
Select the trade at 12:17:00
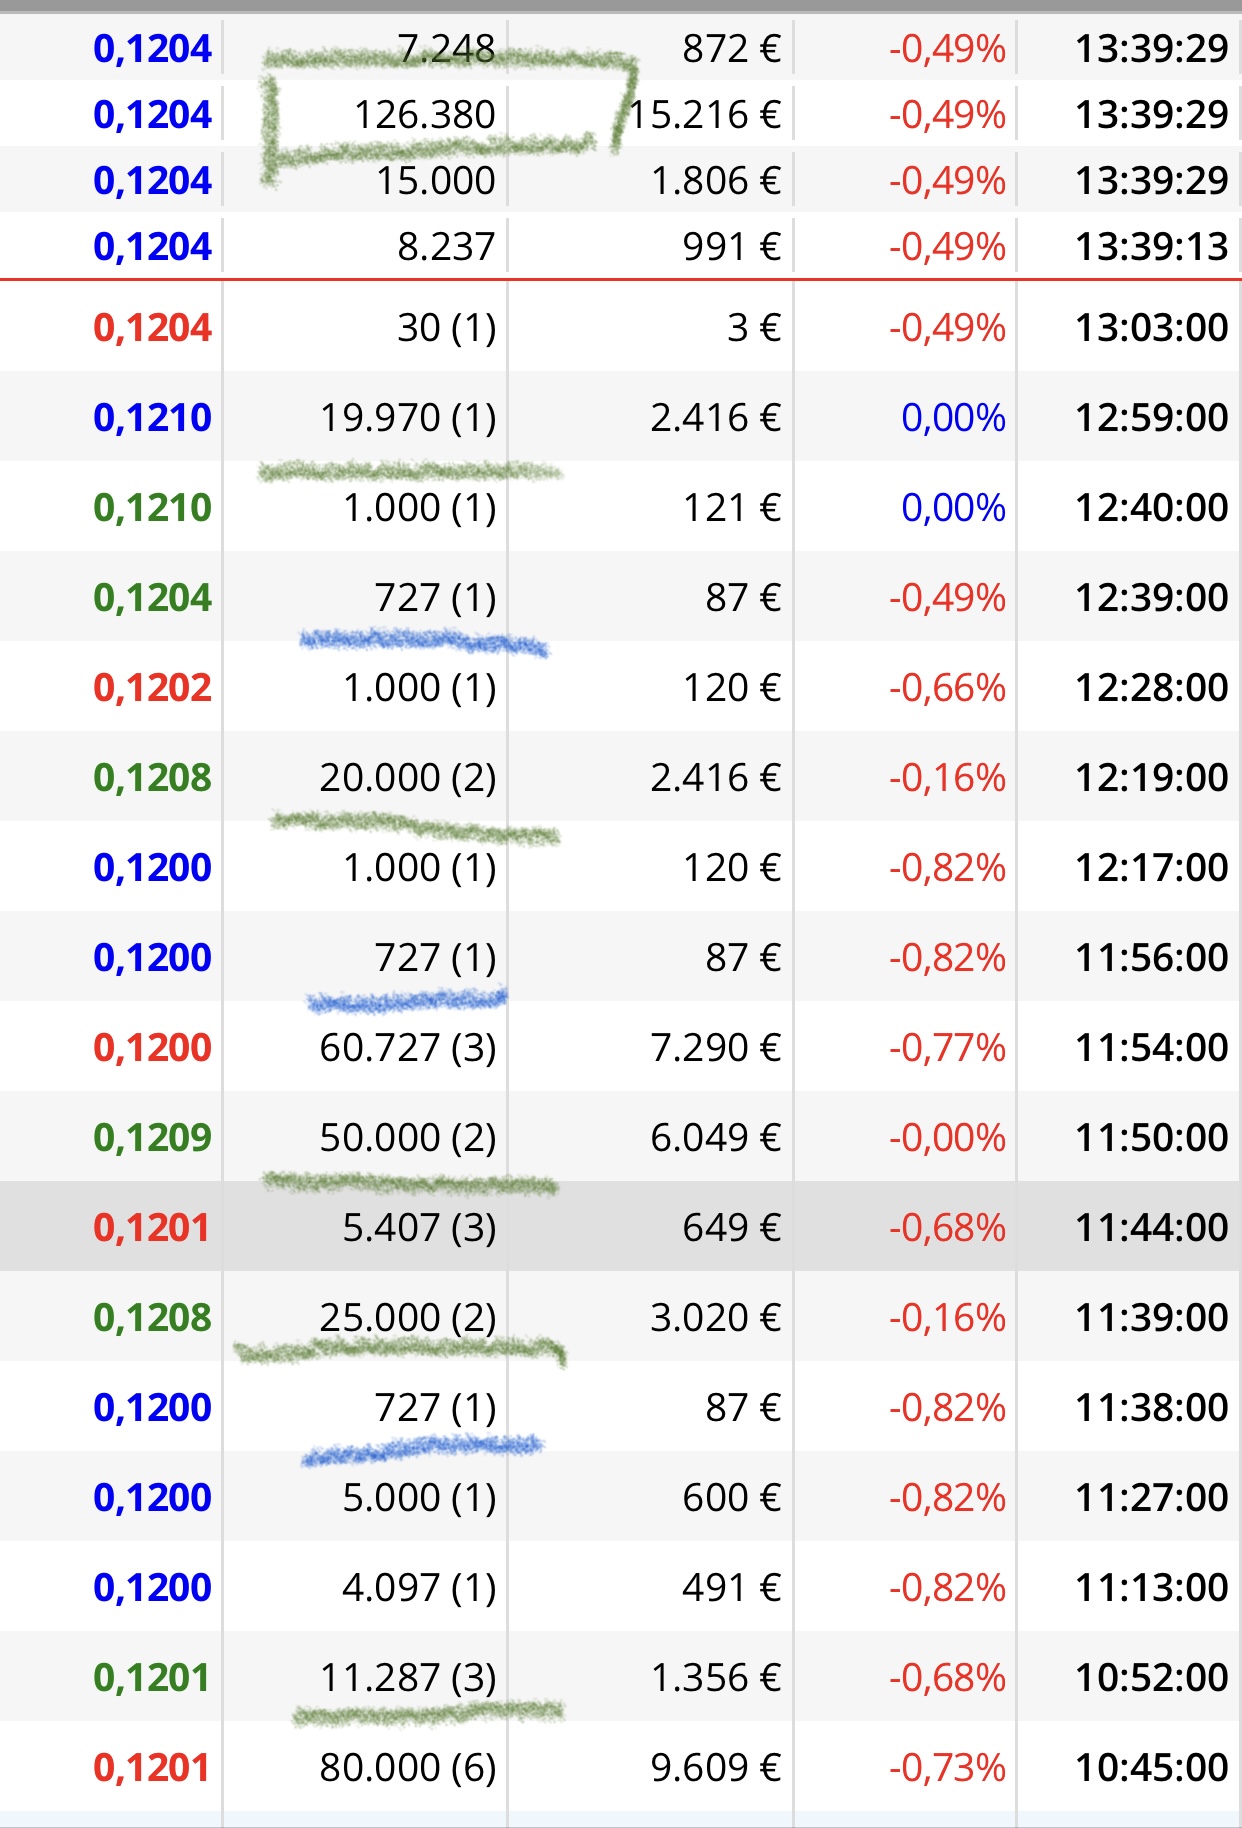tap(621, 867)
